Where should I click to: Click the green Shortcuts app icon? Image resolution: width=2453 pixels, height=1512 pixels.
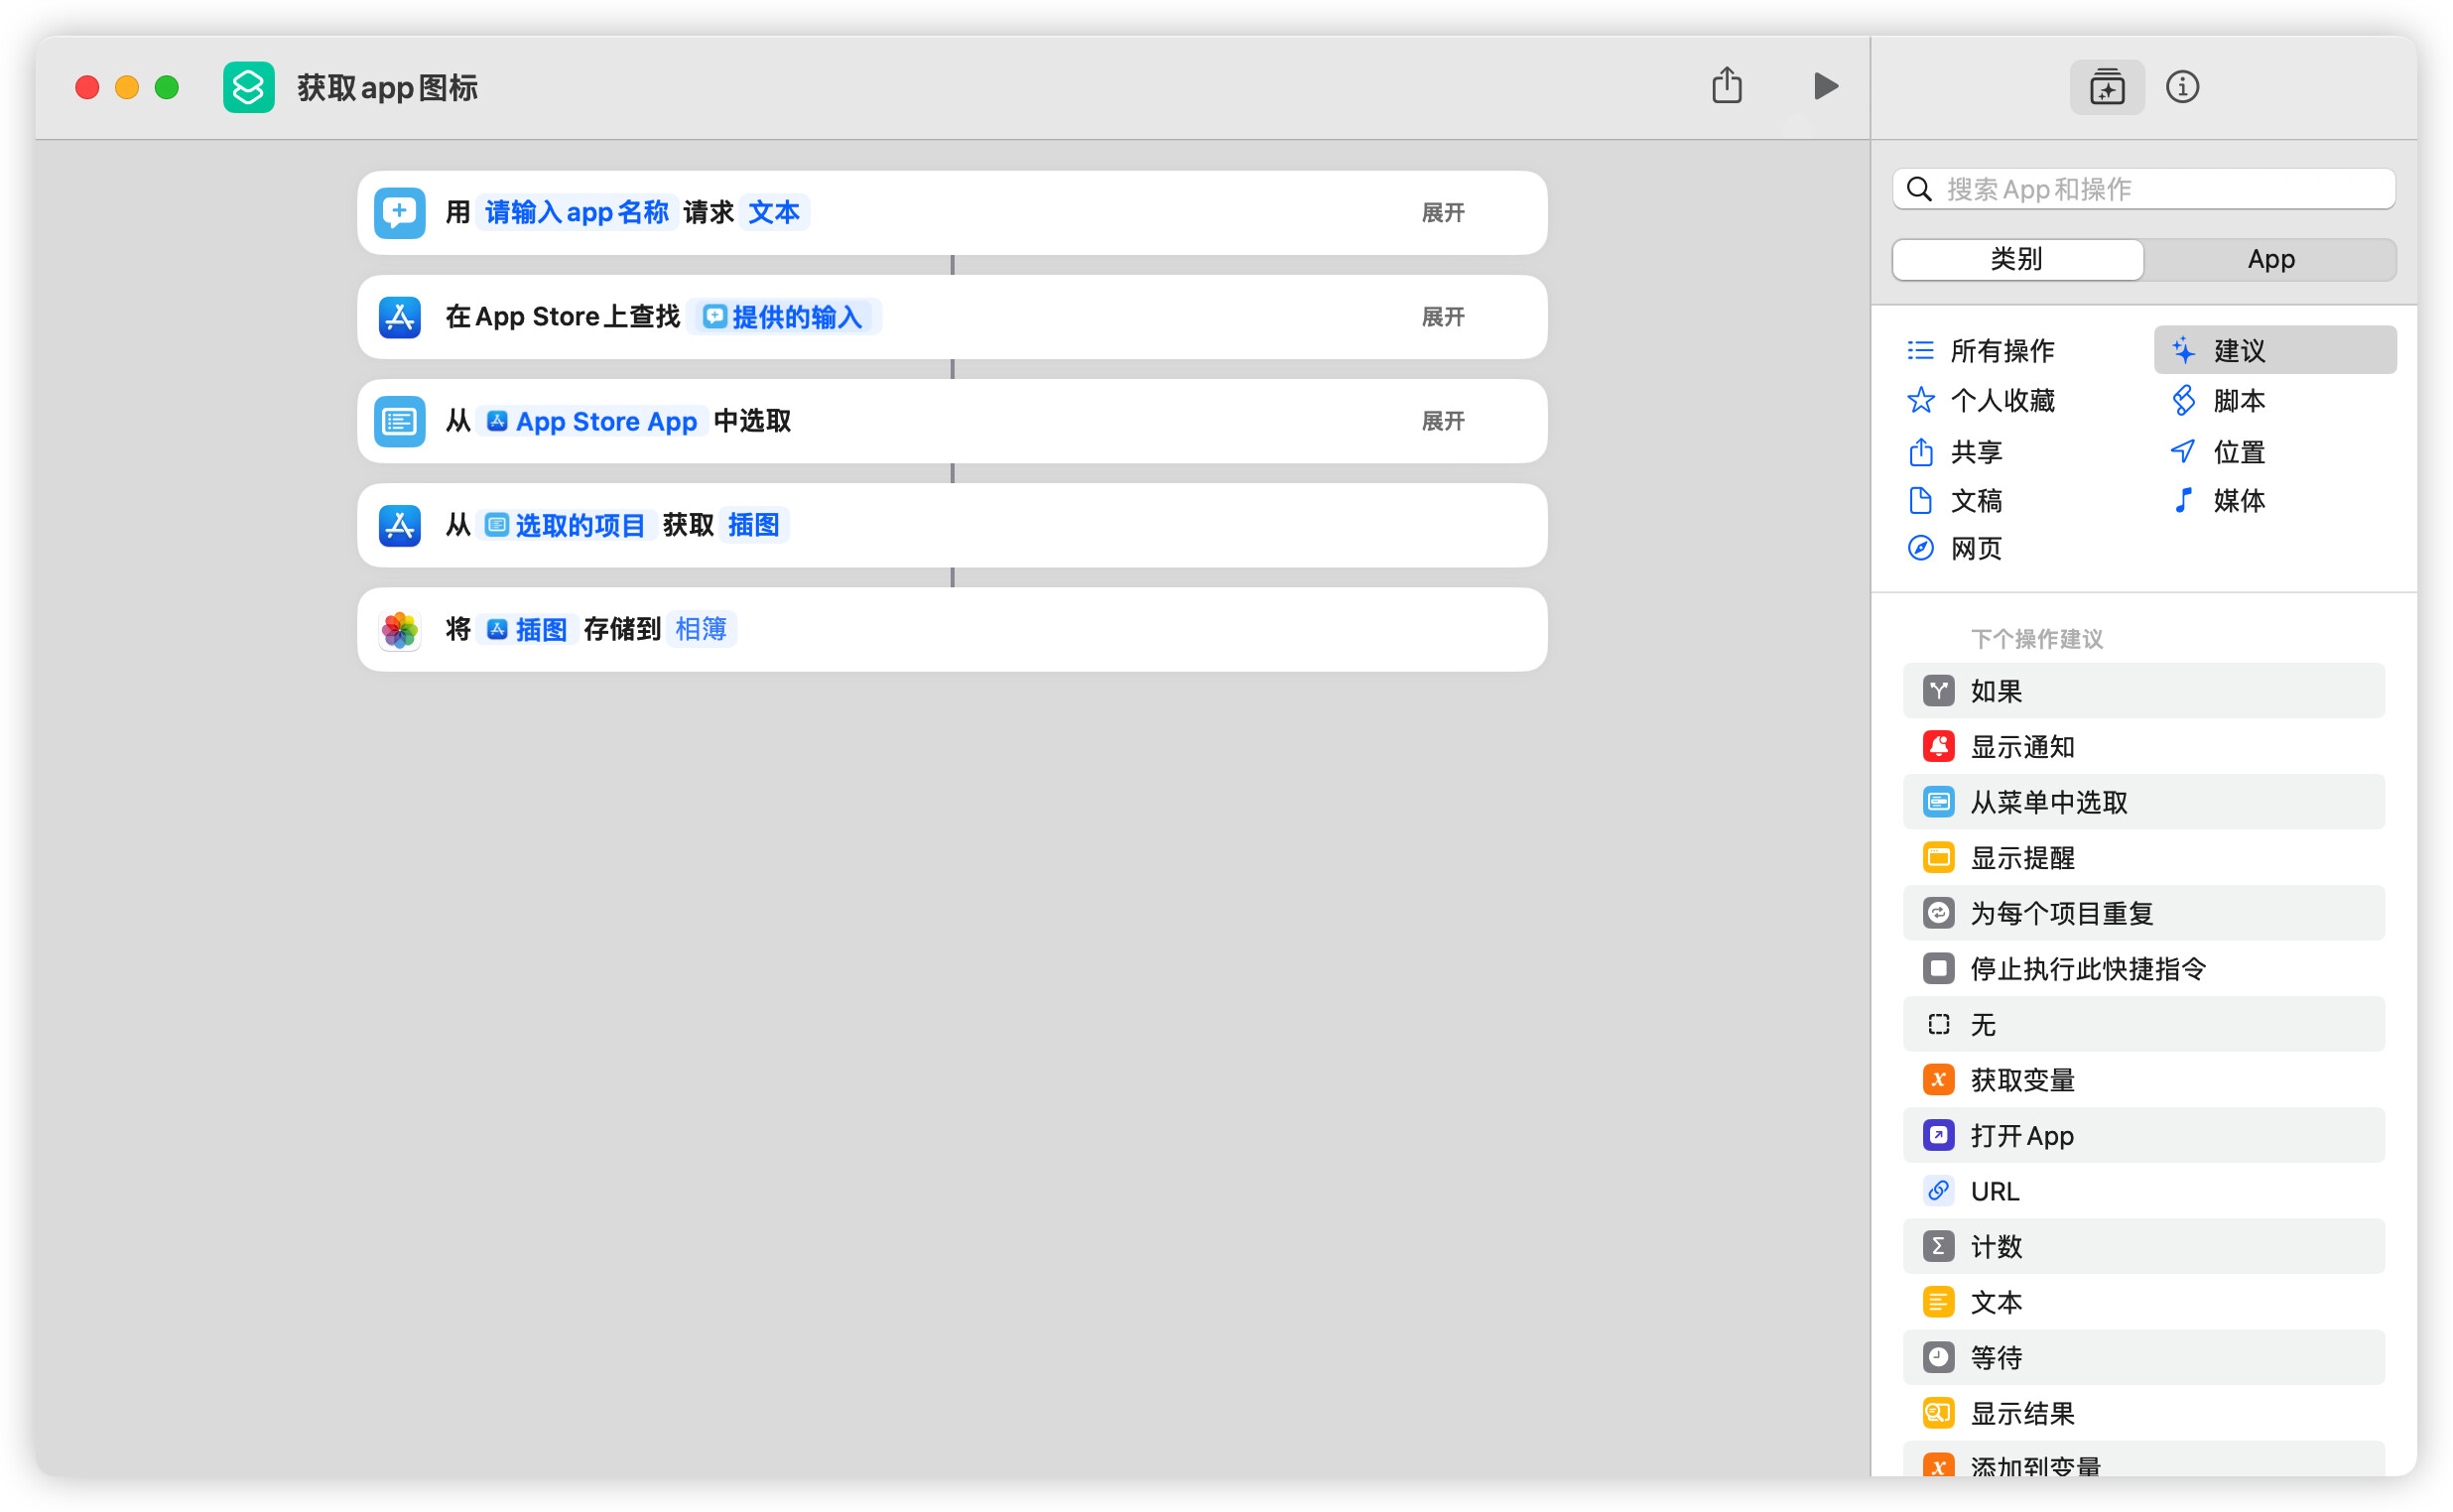[248, 88]
